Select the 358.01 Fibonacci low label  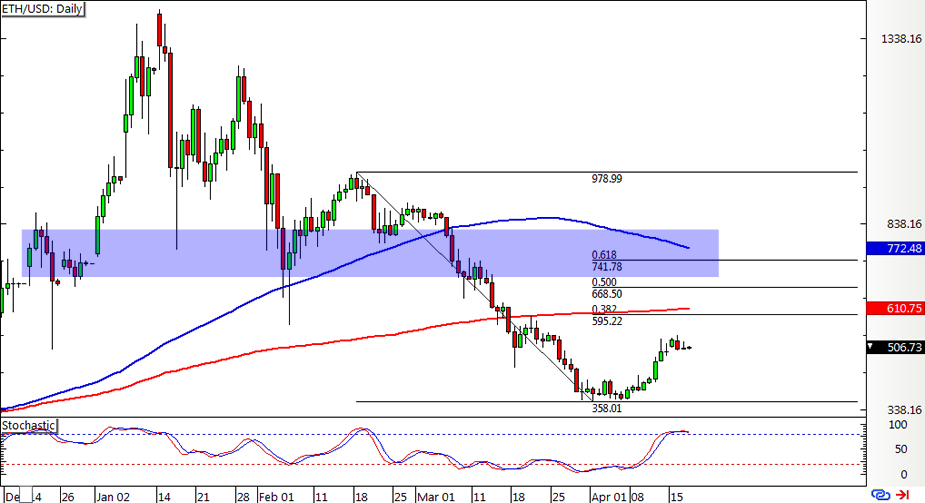(x=606, y=408)
